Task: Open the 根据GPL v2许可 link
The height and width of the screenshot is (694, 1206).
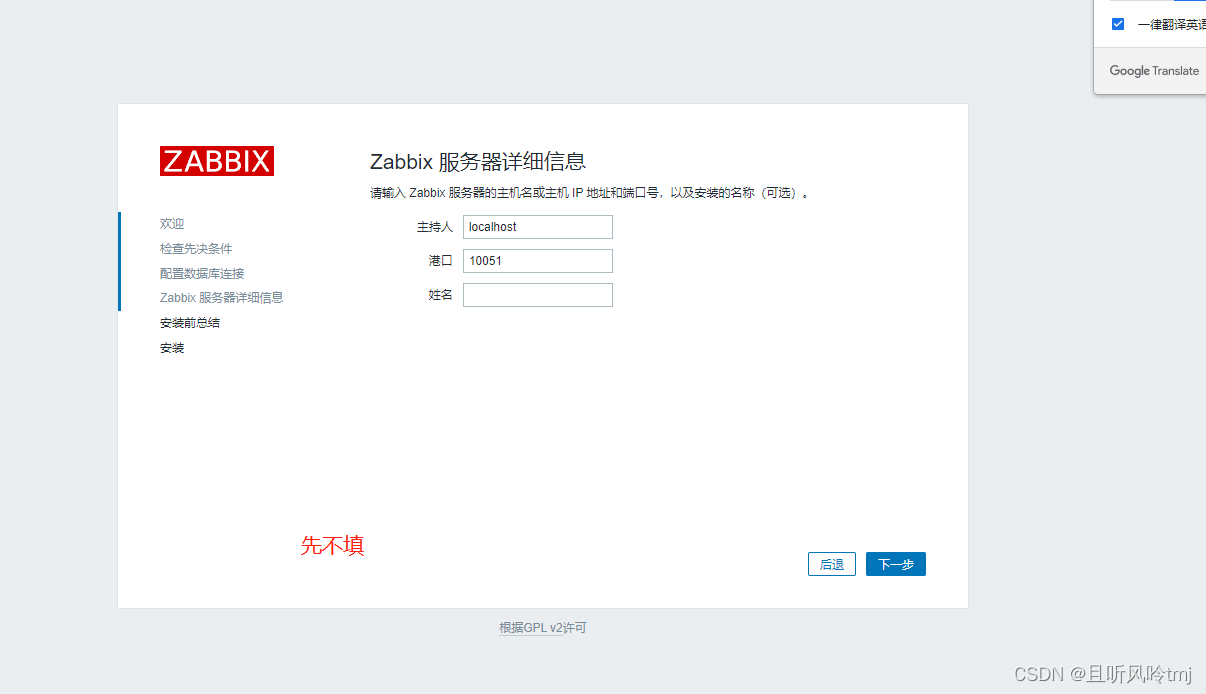Action: click(x=543, y=628)
